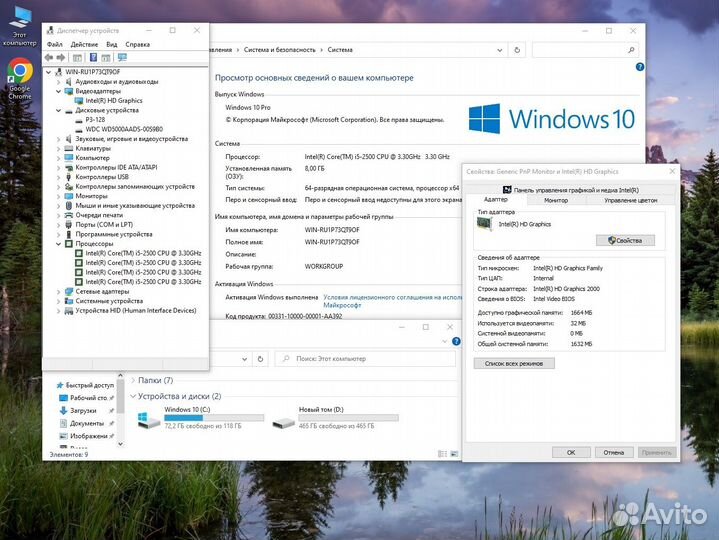Open the Действие menu

coord(84,44)
